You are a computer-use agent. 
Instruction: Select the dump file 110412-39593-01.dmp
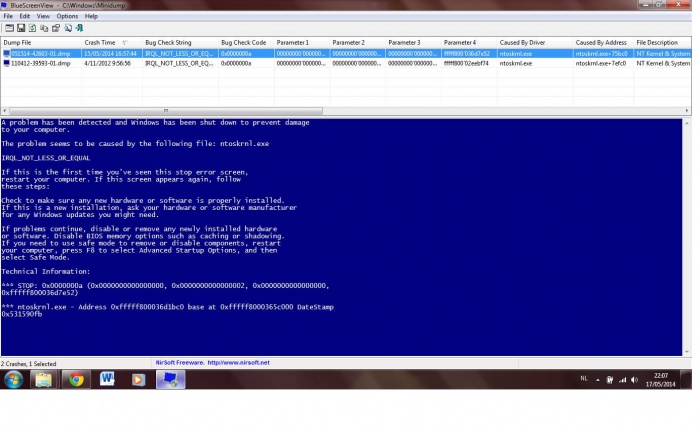41,63
